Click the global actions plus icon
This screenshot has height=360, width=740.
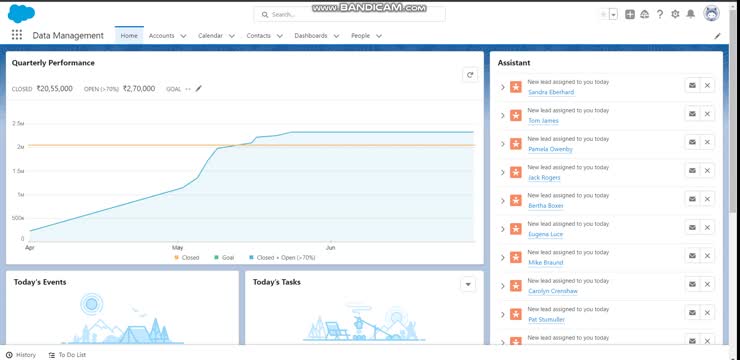630,14
